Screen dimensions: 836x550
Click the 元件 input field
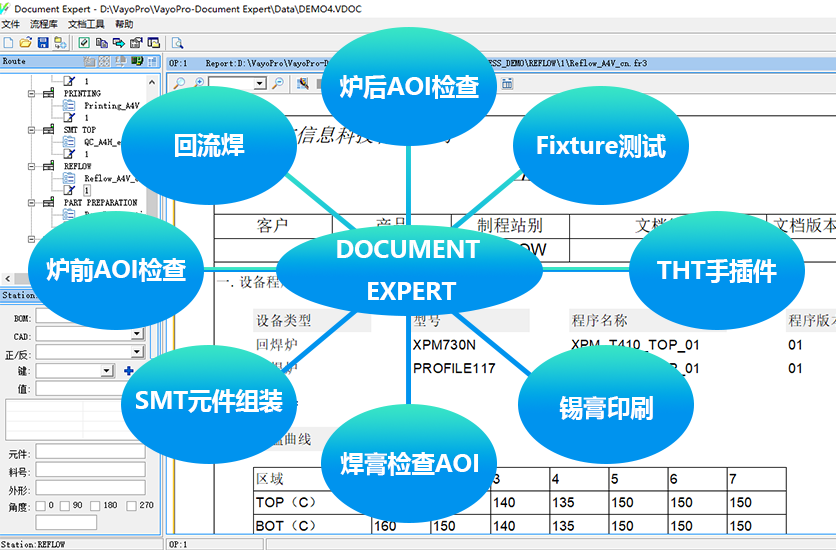tap(90, 453)
